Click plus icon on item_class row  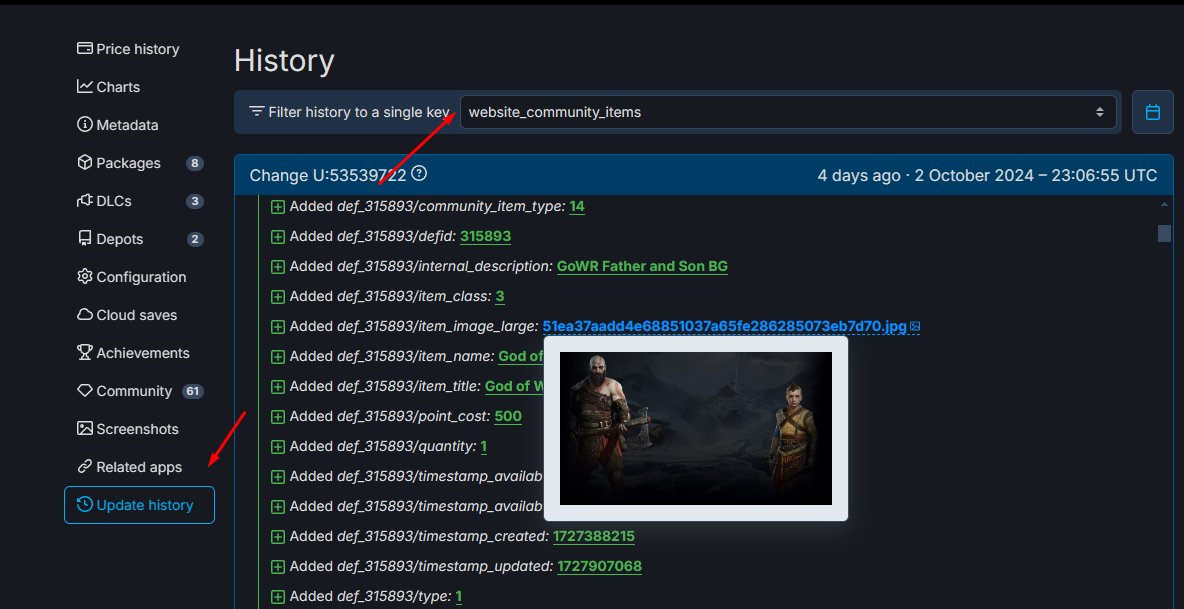pyautogui.click(x=278, y=297)
